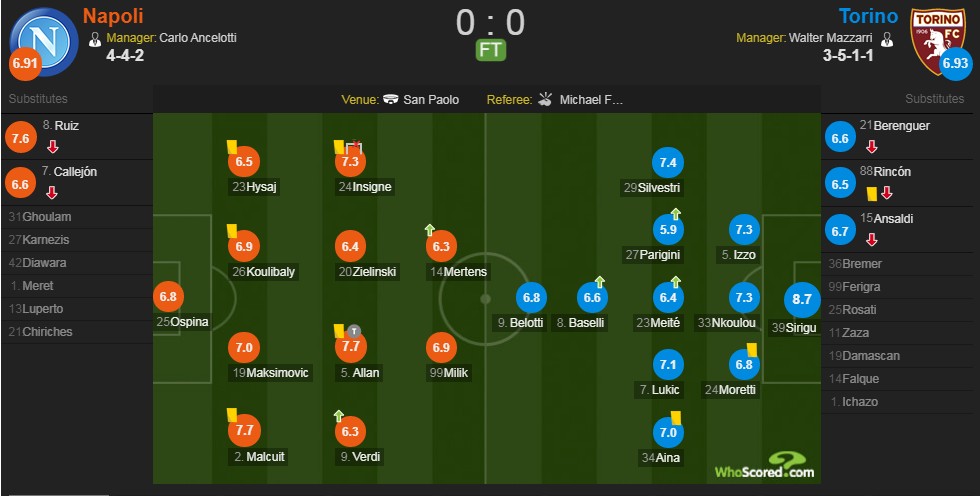Select substitute Ruiz in Napoli list
Screen dimensions: 980x496
77,137
